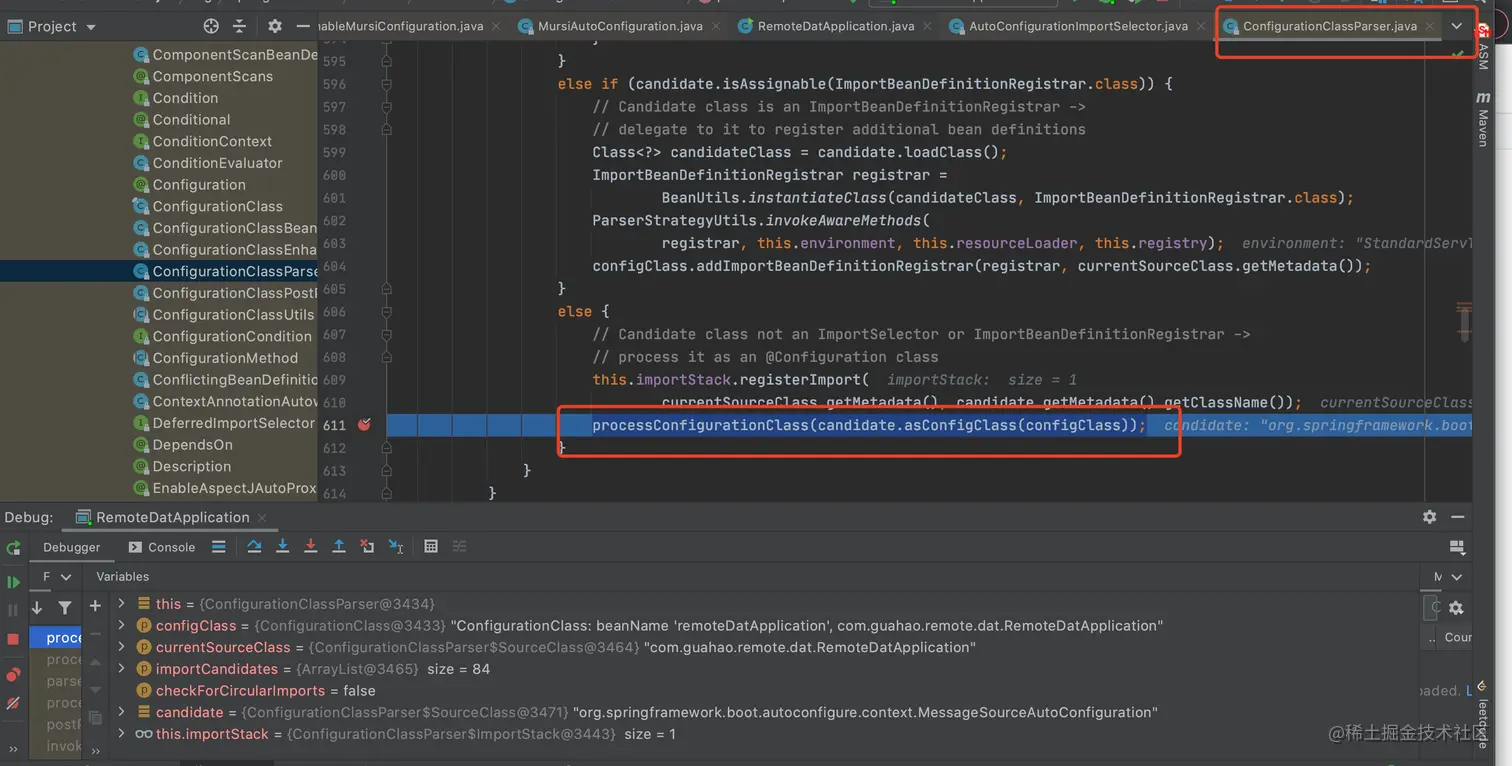
Task: Click the Trace Current Stream Chain icon
Action: click(460, 546)
